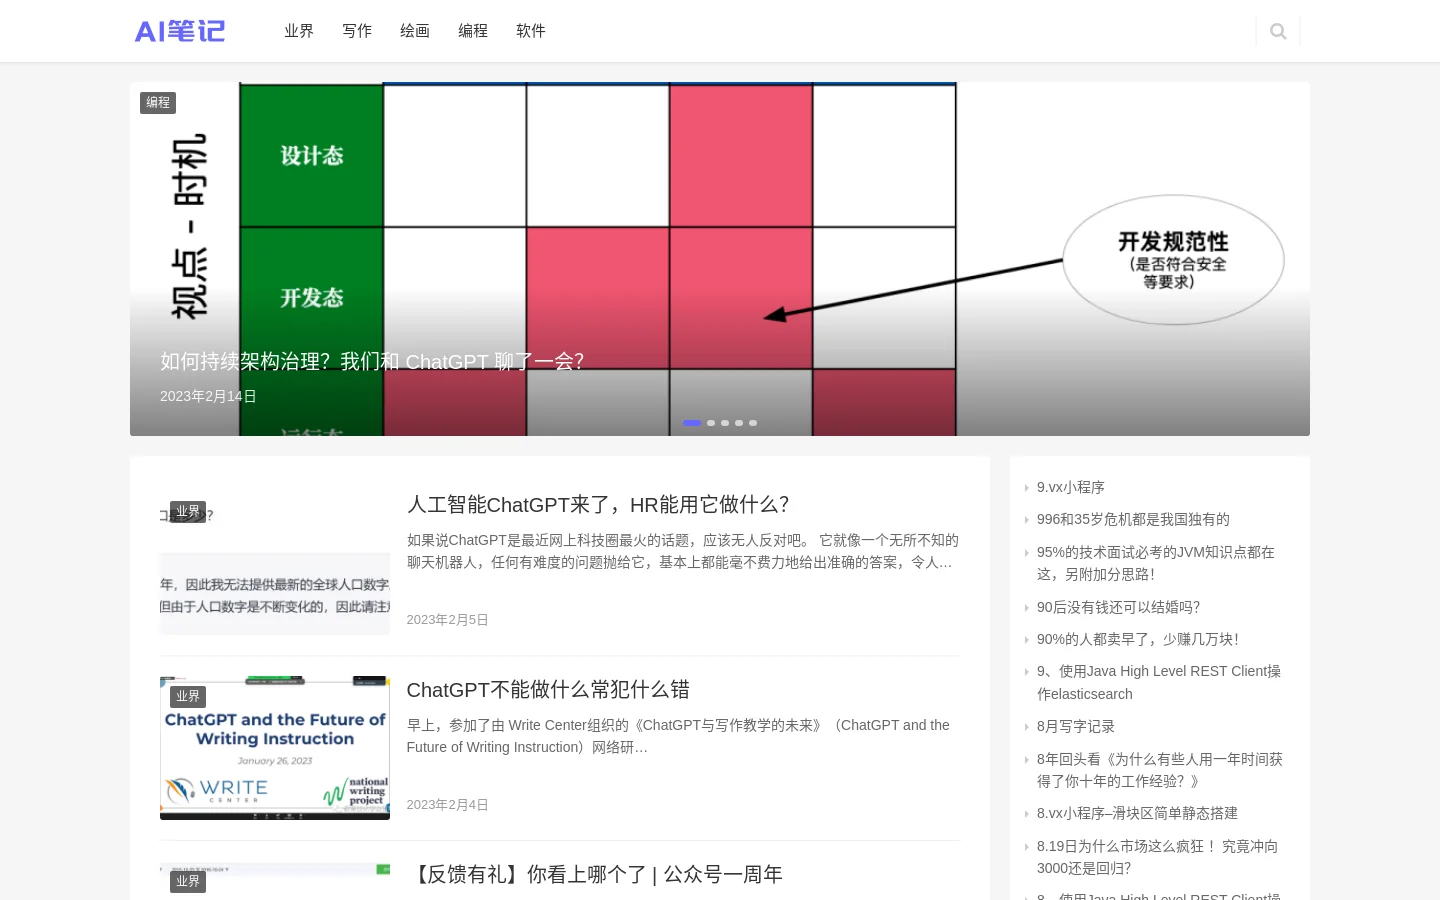Image resolution: width=1440 pixels, height=900 pixels.
Task: Open sidebar link 9.vx小程序
Action: [x=1071, y=487]
